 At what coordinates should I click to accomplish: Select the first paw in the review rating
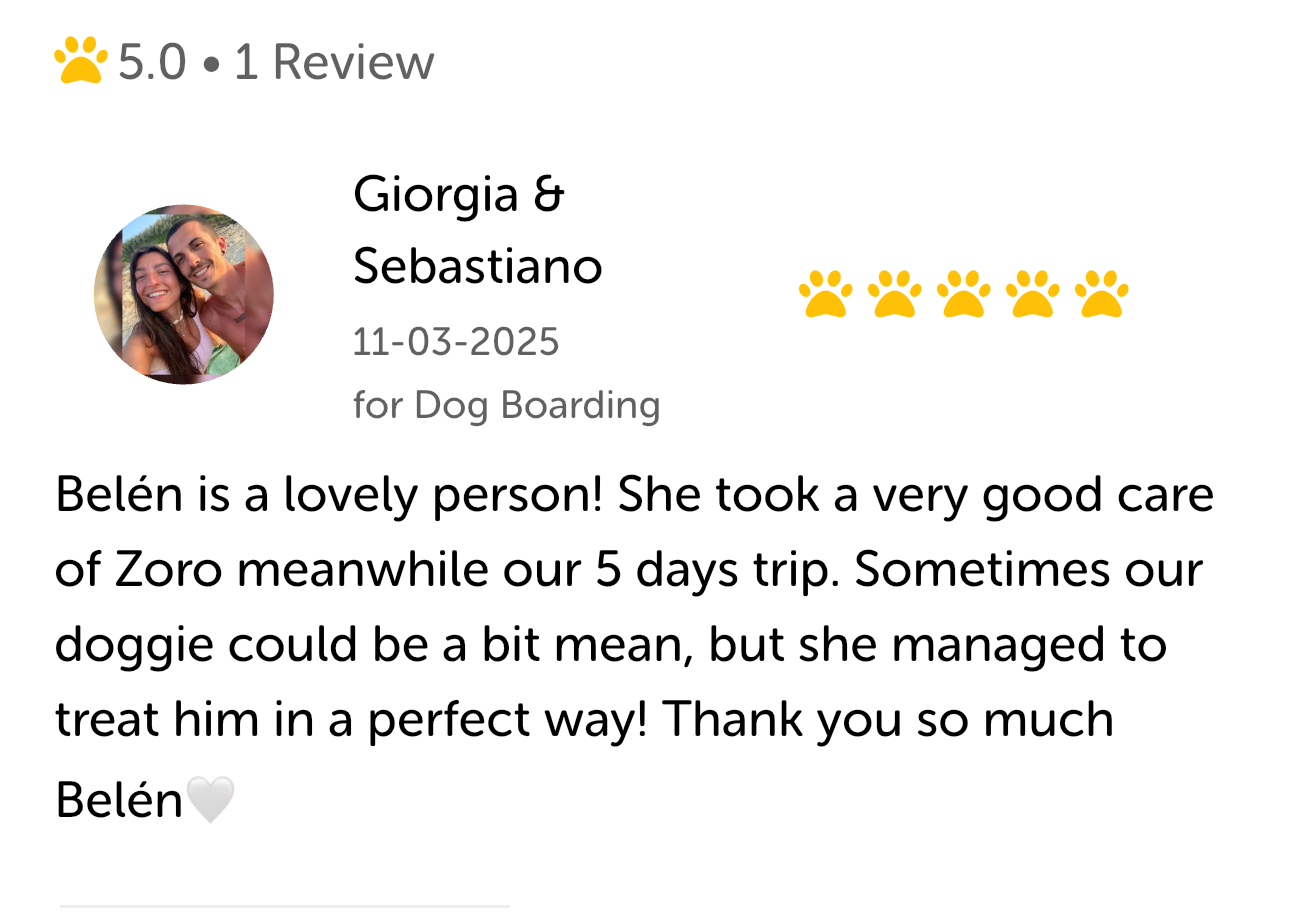826,294
